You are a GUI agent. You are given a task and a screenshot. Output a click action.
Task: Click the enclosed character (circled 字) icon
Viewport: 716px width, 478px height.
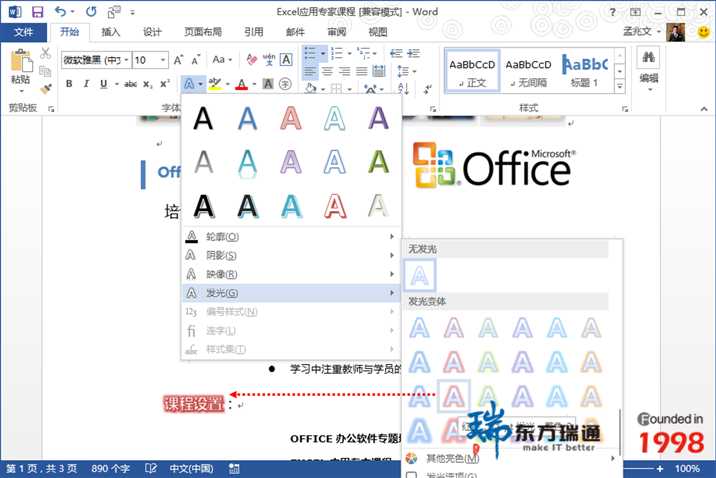285,84
